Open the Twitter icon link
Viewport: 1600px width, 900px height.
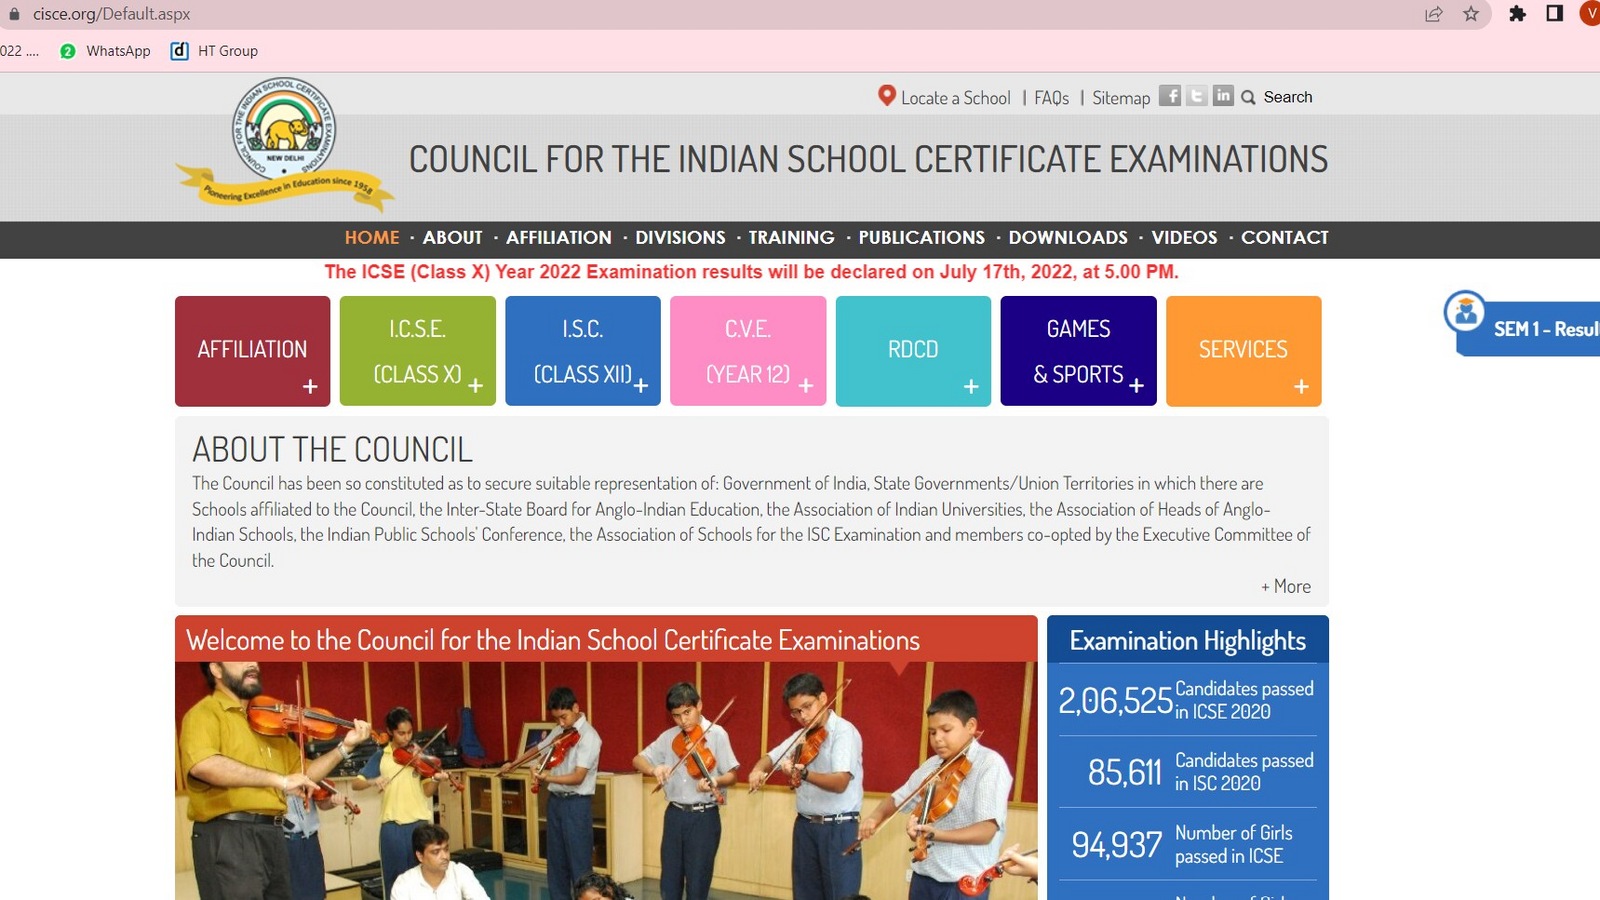pos(1197,96)
